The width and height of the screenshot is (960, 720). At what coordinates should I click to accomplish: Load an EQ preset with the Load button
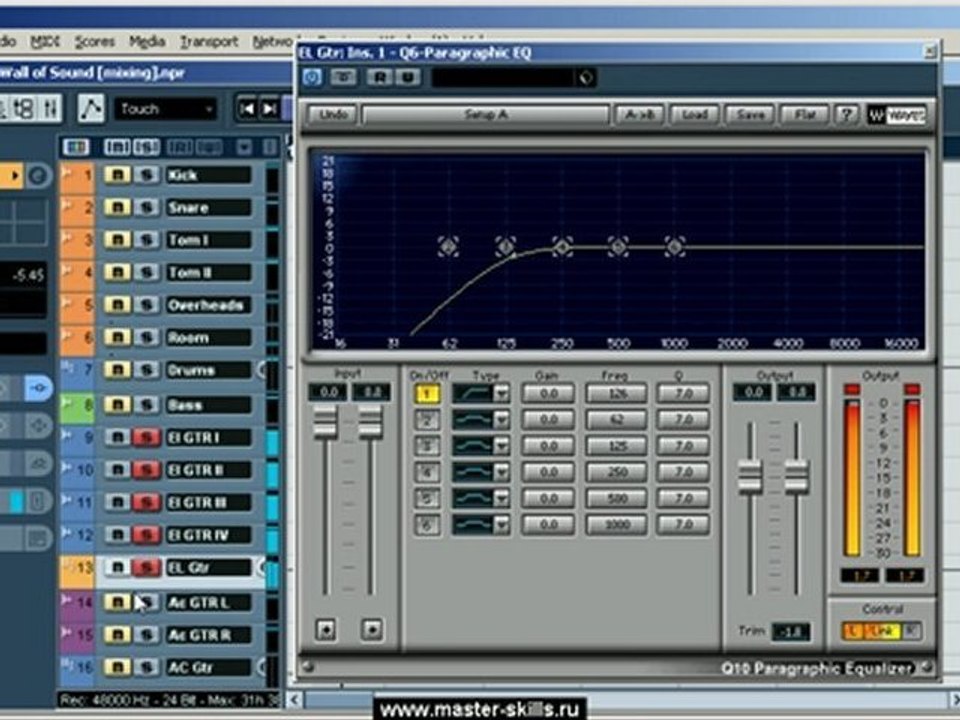[695, 114]
